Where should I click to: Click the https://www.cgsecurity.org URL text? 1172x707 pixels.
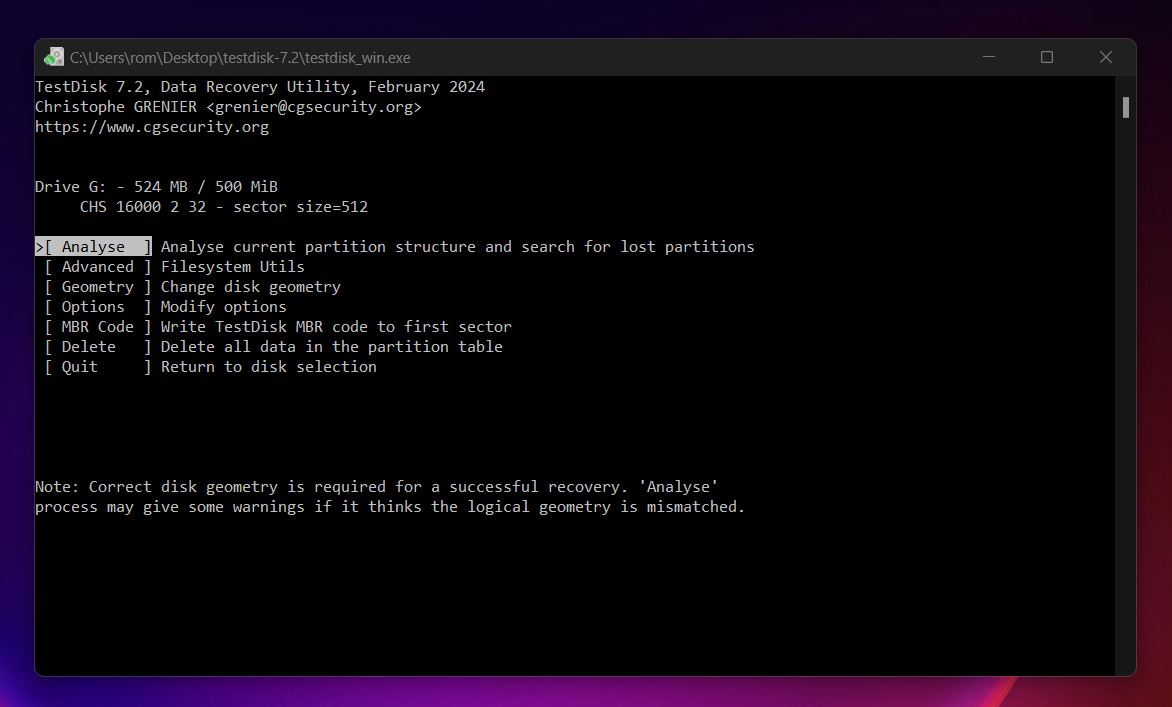click(152, 127)
